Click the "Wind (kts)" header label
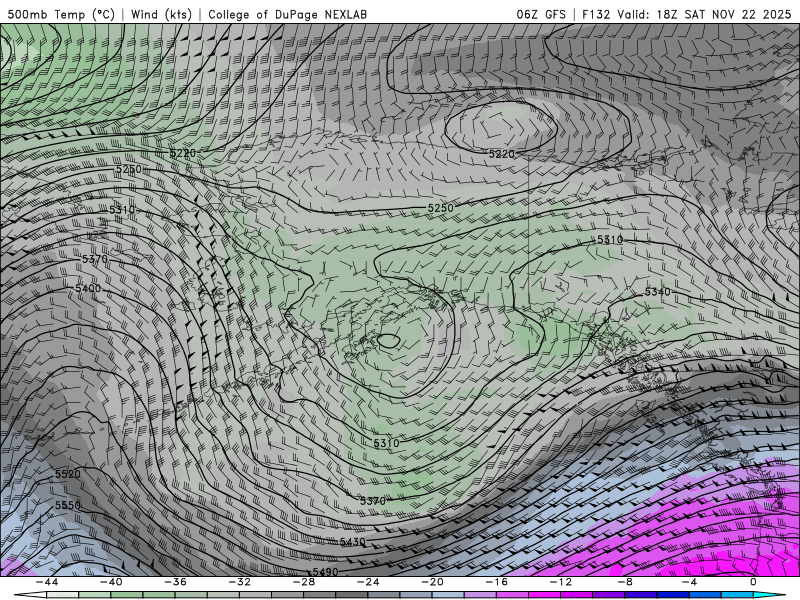This screenshot has width=800, height=600. tap(161, 14)
